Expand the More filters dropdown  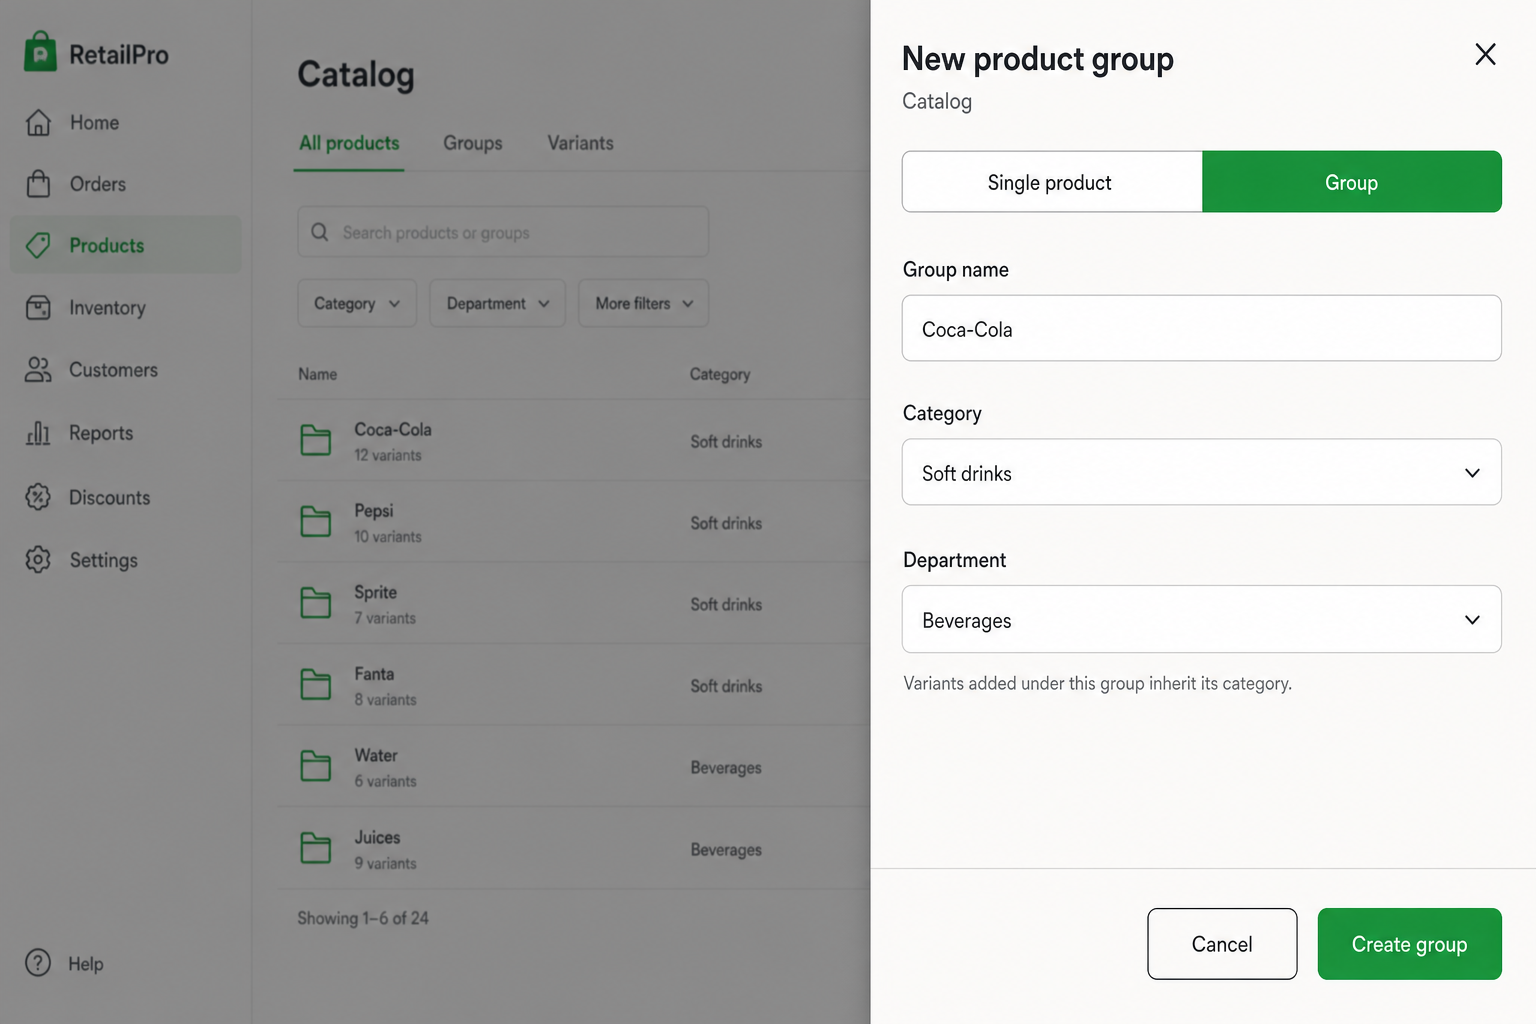point(643,303)
